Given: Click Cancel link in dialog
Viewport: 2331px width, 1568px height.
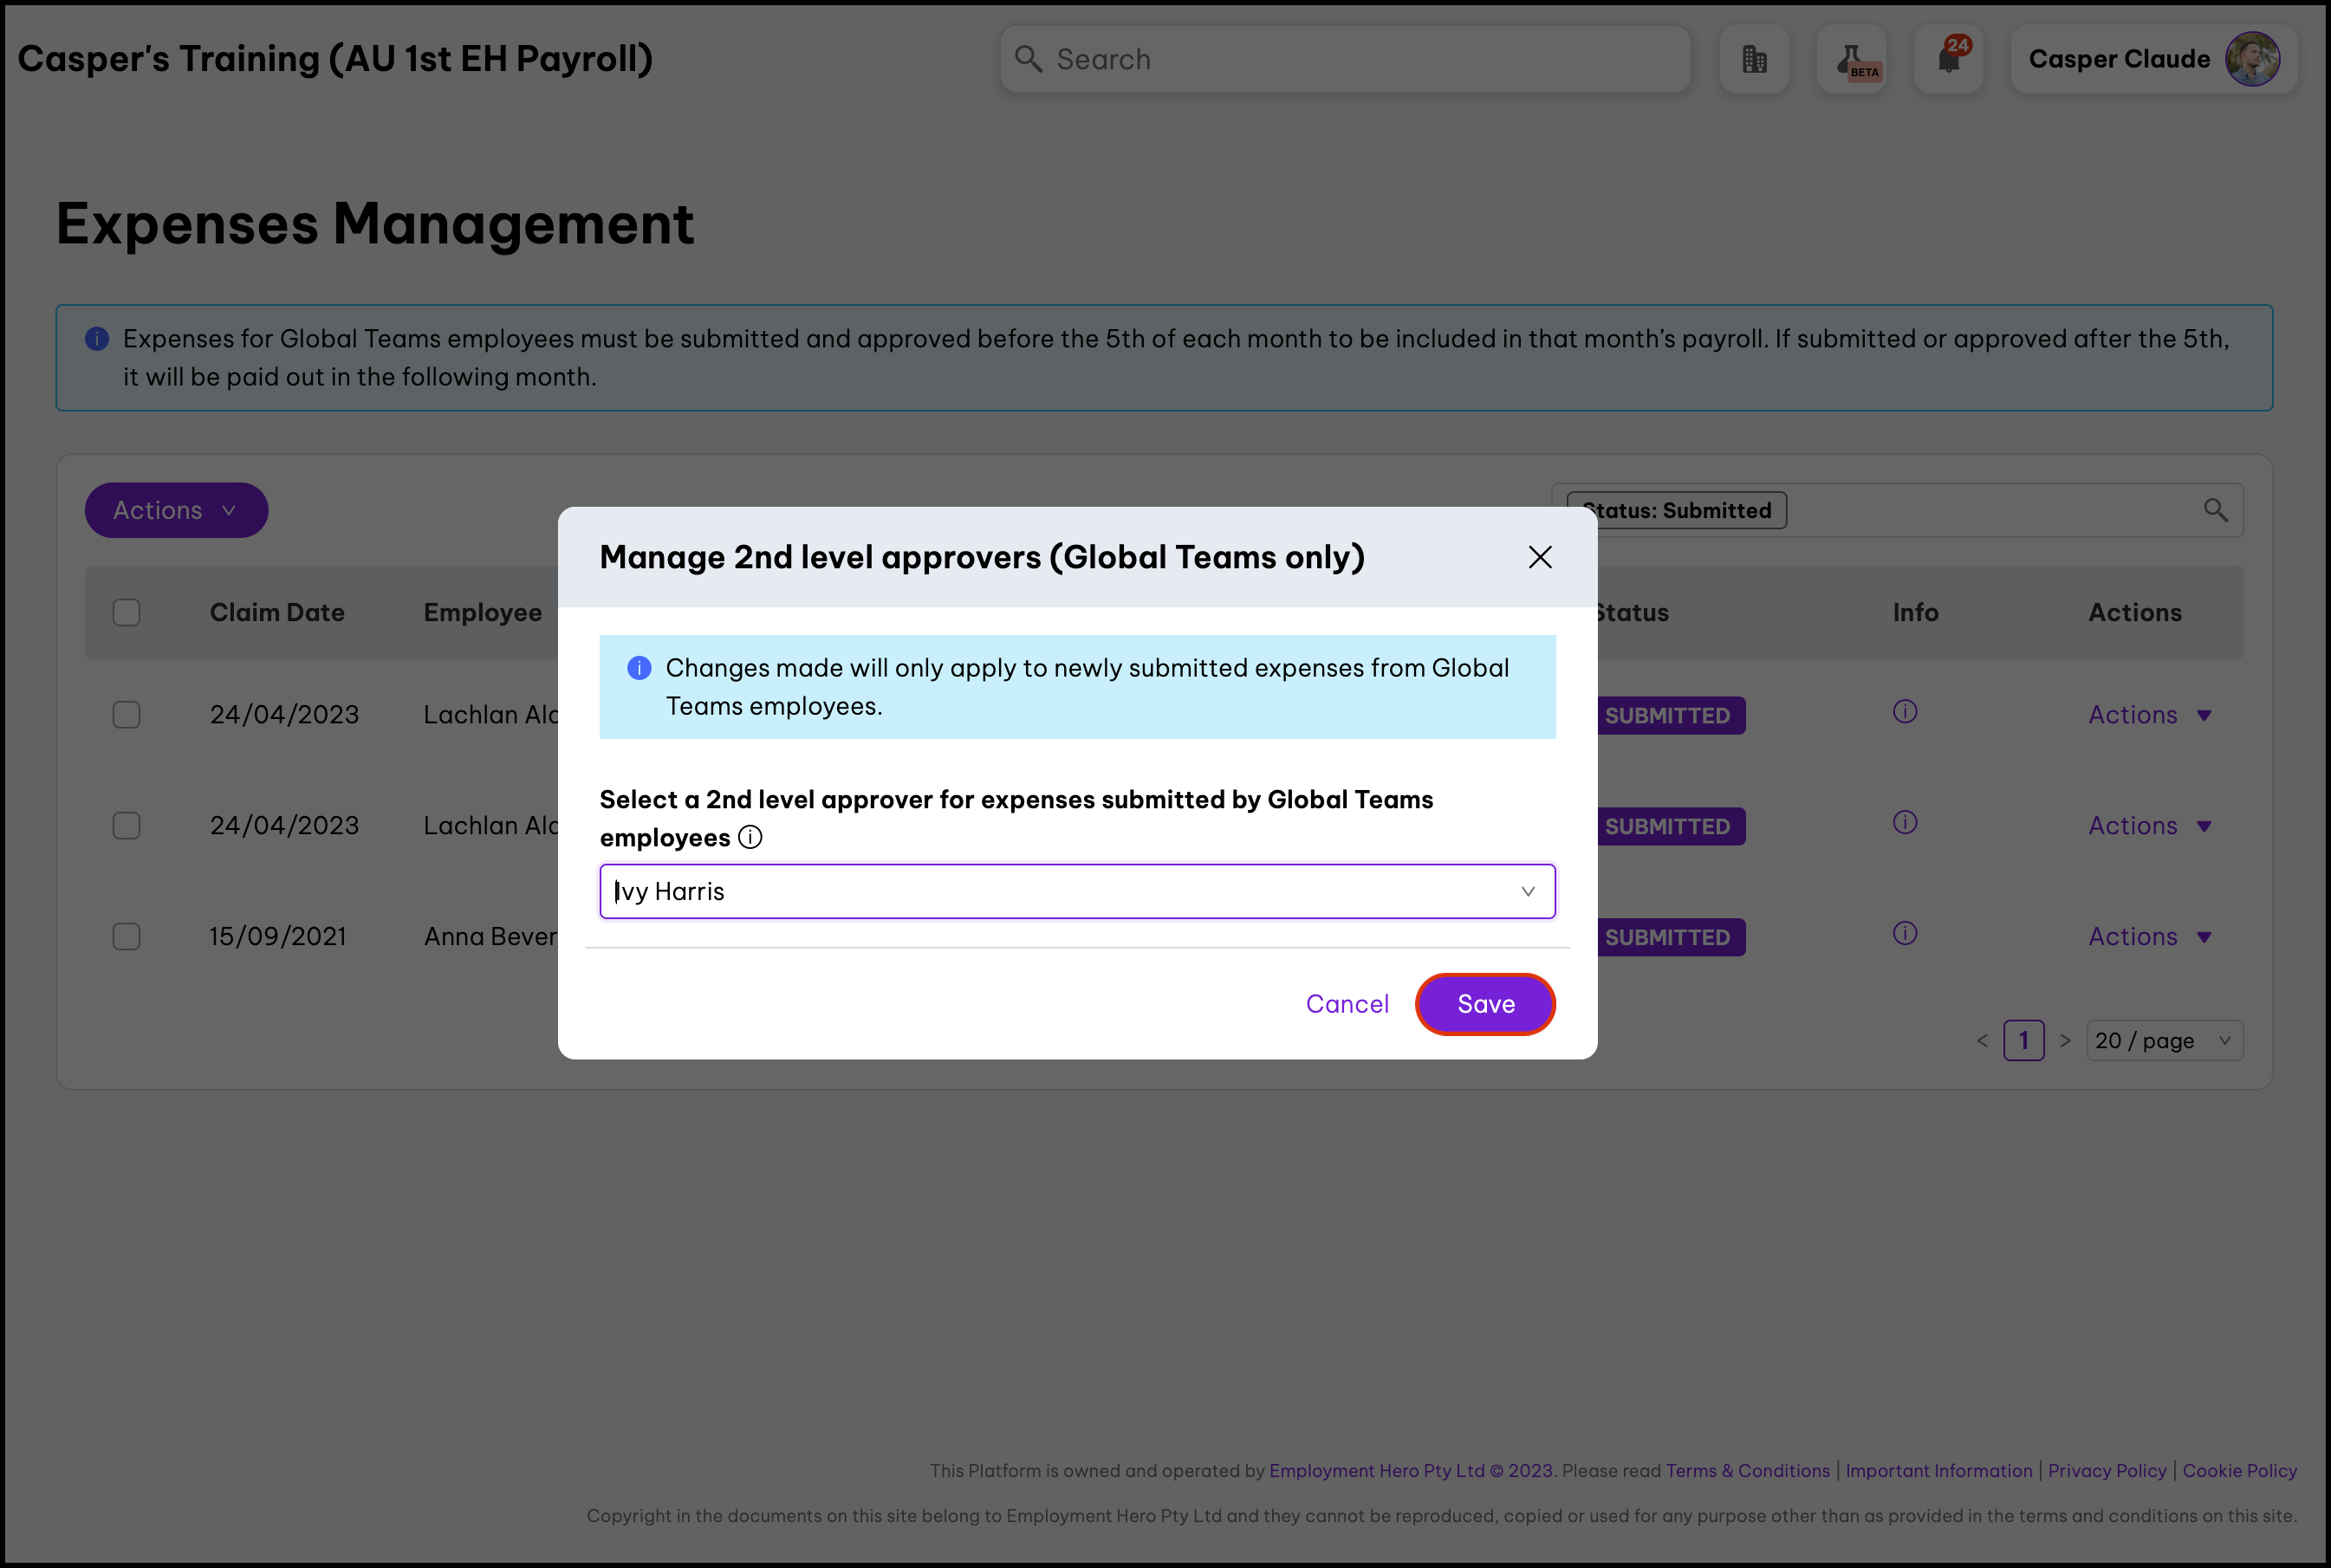Looking at the screenshot, I should pyautogui.click(x=1347, y=1004).
